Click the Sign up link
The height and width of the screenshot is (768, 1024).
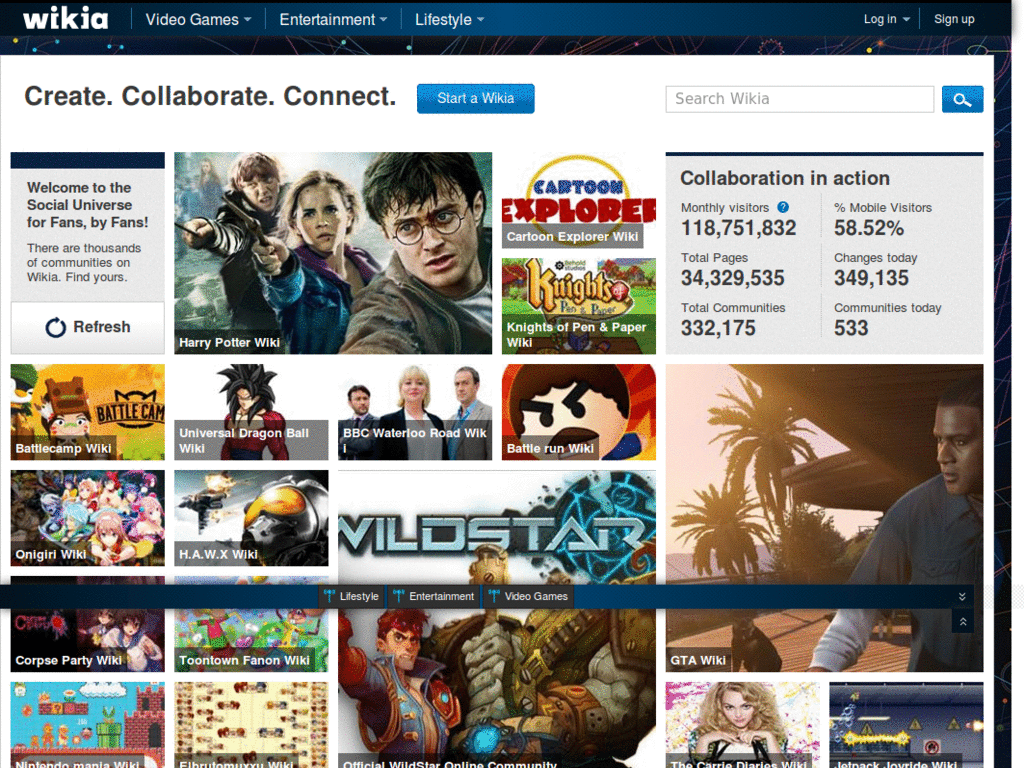tap(953, 20)
